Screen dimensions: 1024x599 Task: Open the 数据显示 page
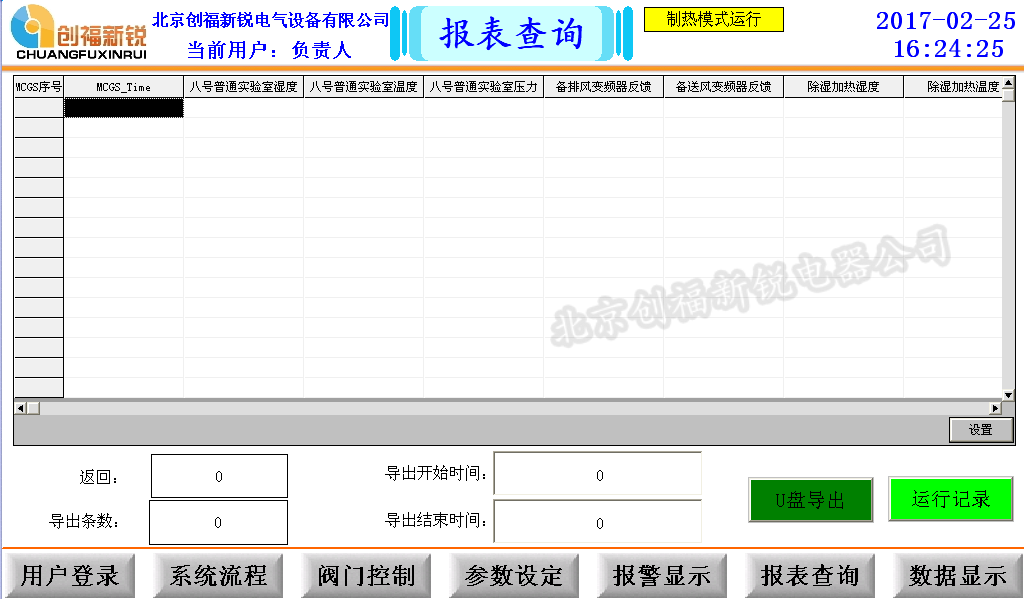[x=957, y=575]
